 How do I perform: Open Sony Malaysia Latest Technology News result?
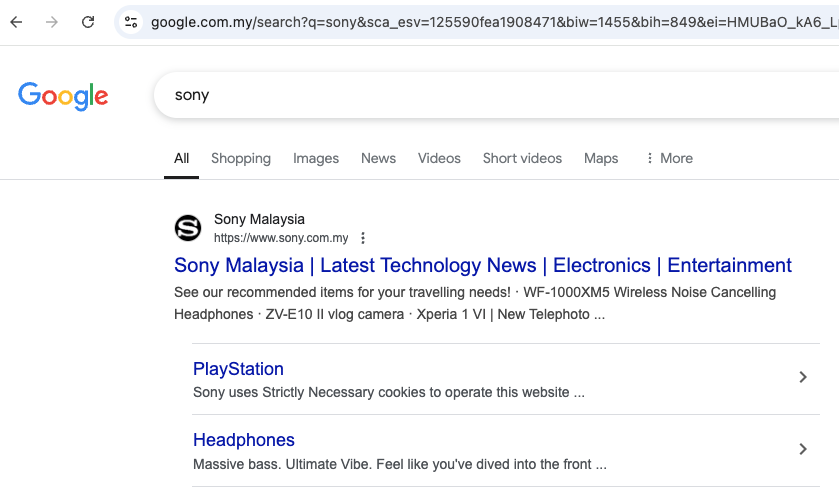(483, 265)
